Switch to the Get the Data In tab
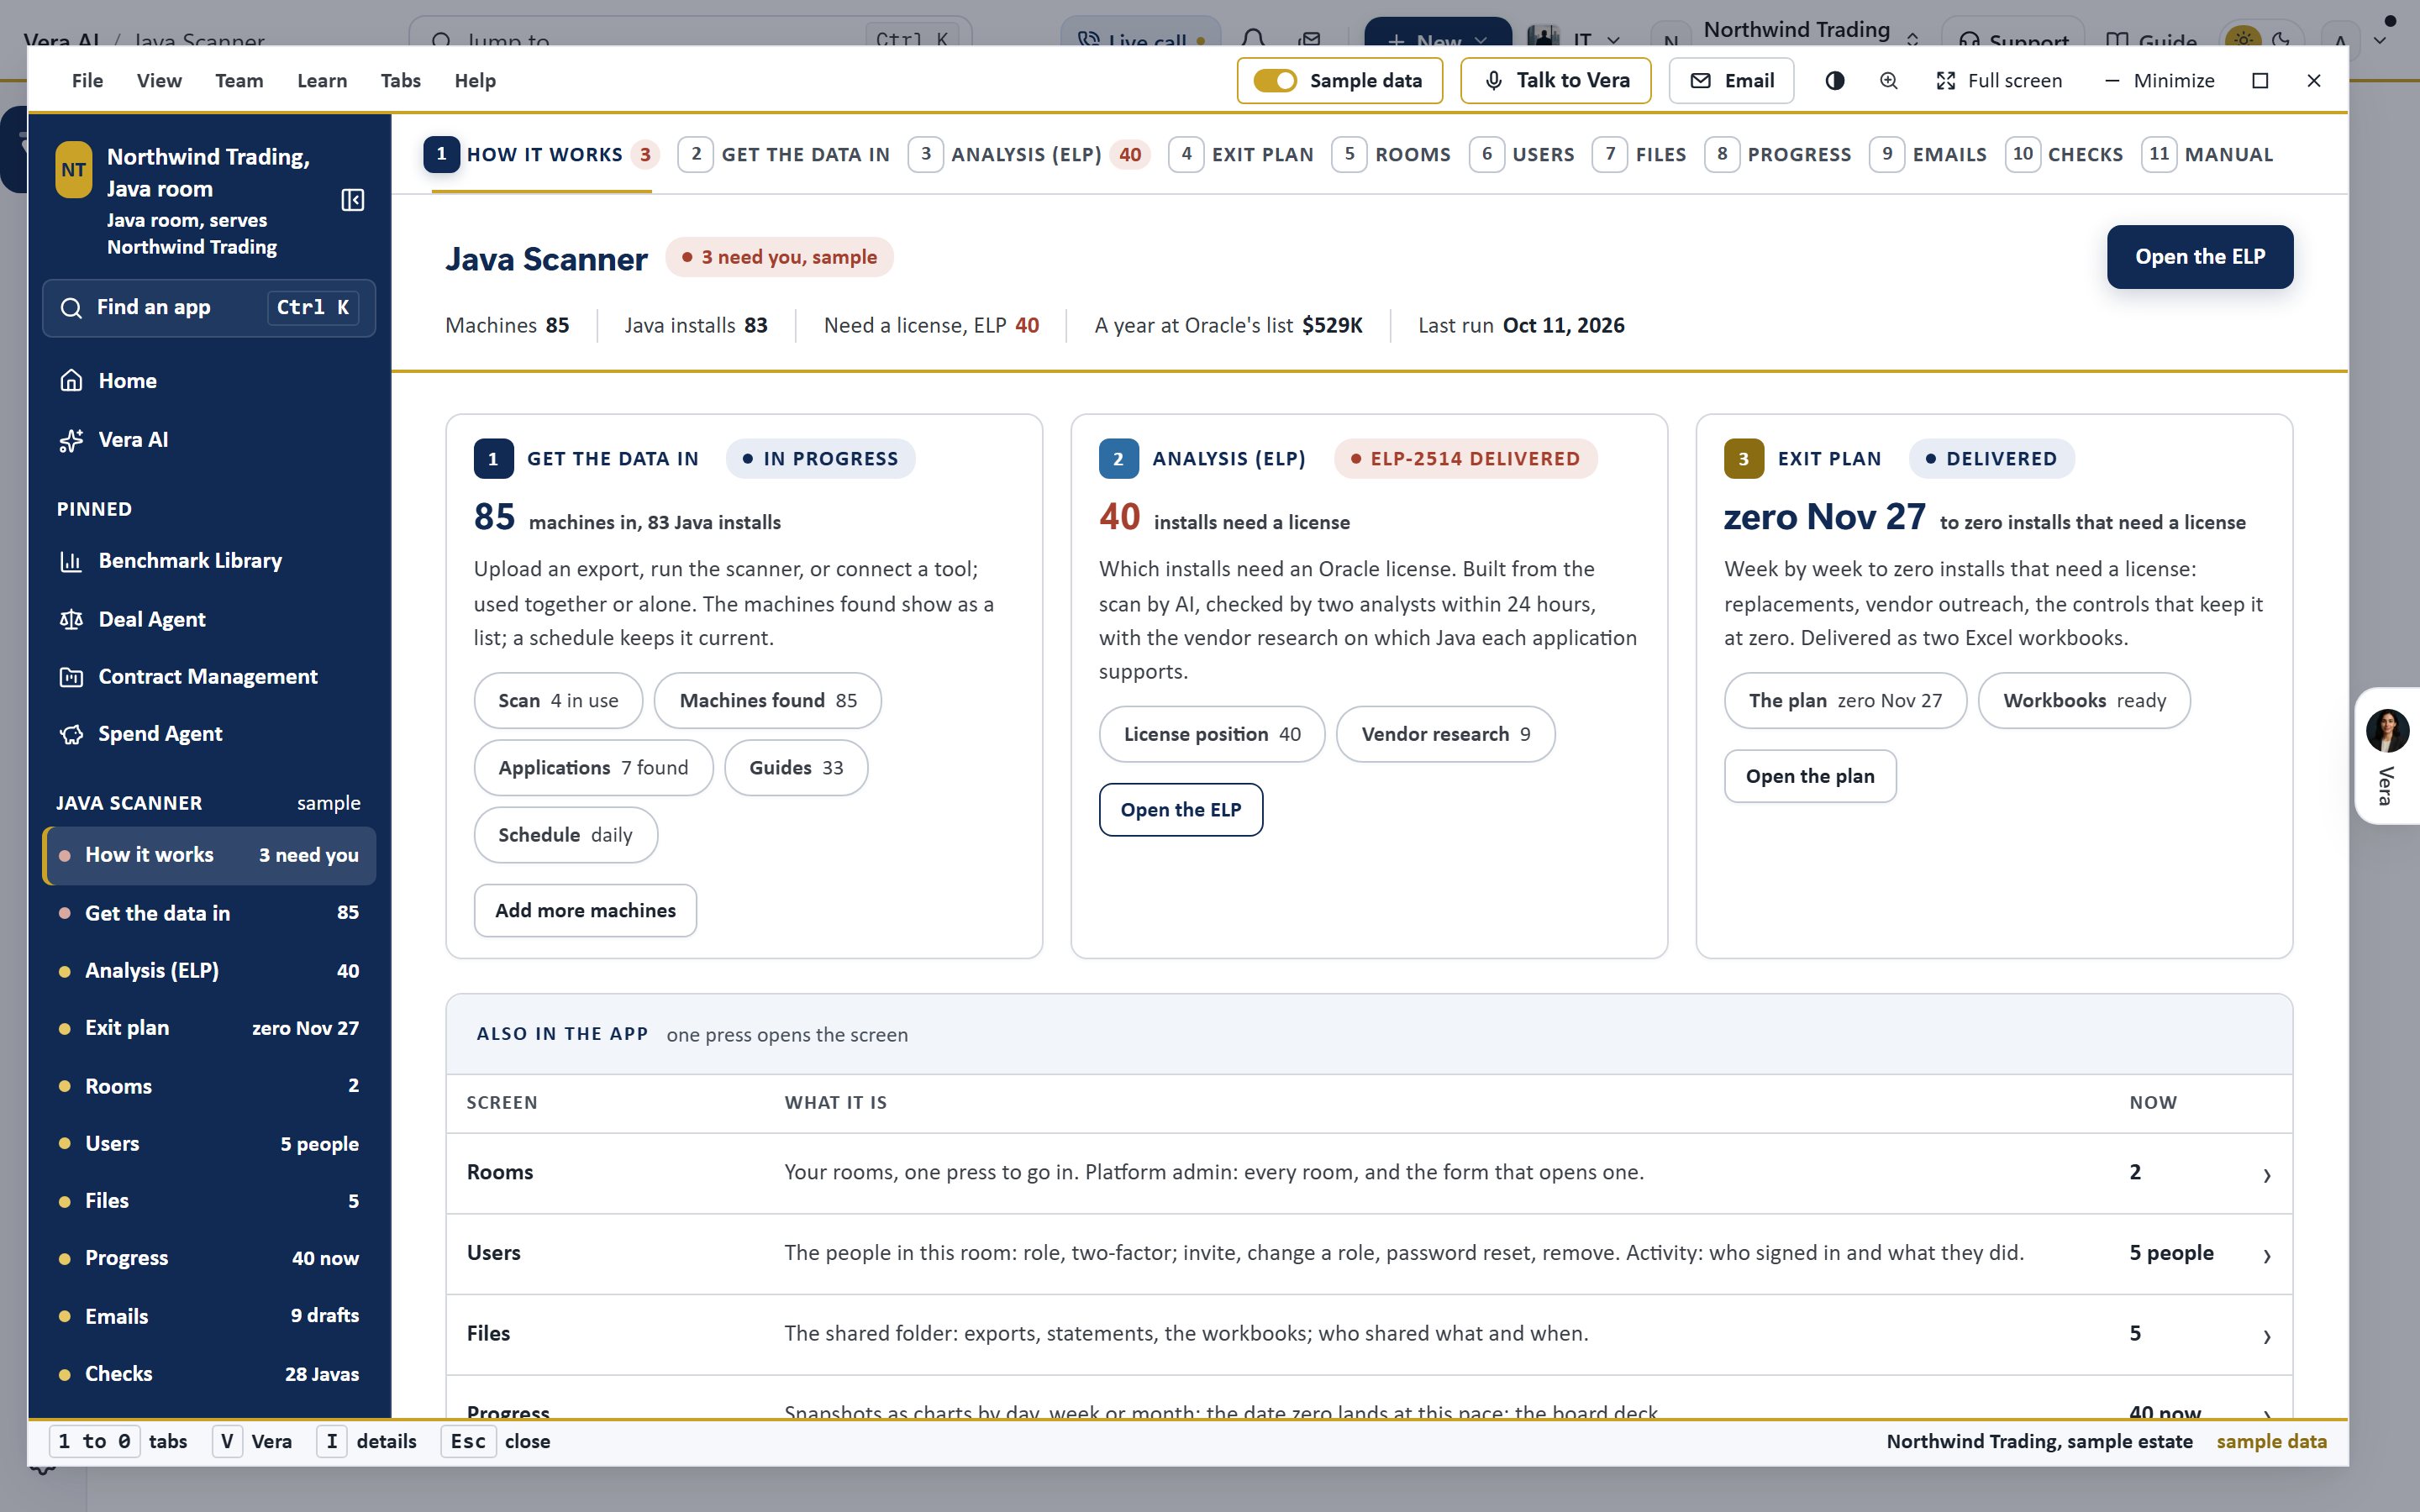Screen dimensions: 2420x1512 784,155
